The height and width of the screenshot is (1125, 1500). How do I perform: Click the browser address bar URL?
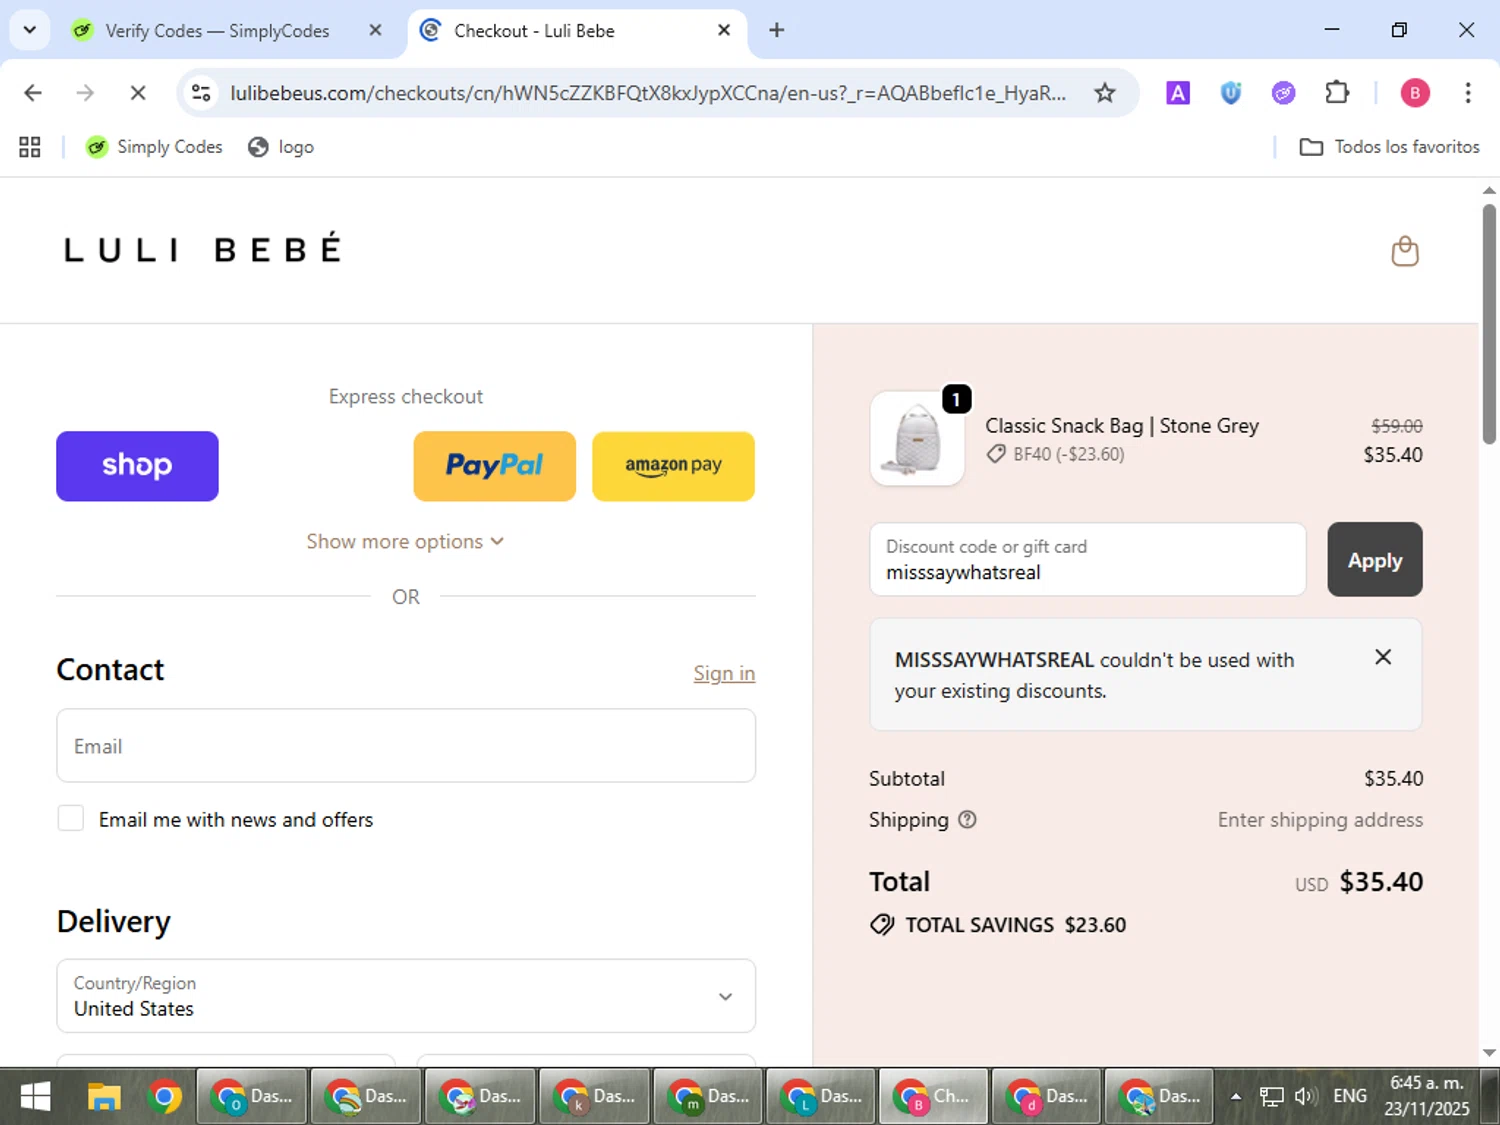pyautogui.click(x=648, y=93)
